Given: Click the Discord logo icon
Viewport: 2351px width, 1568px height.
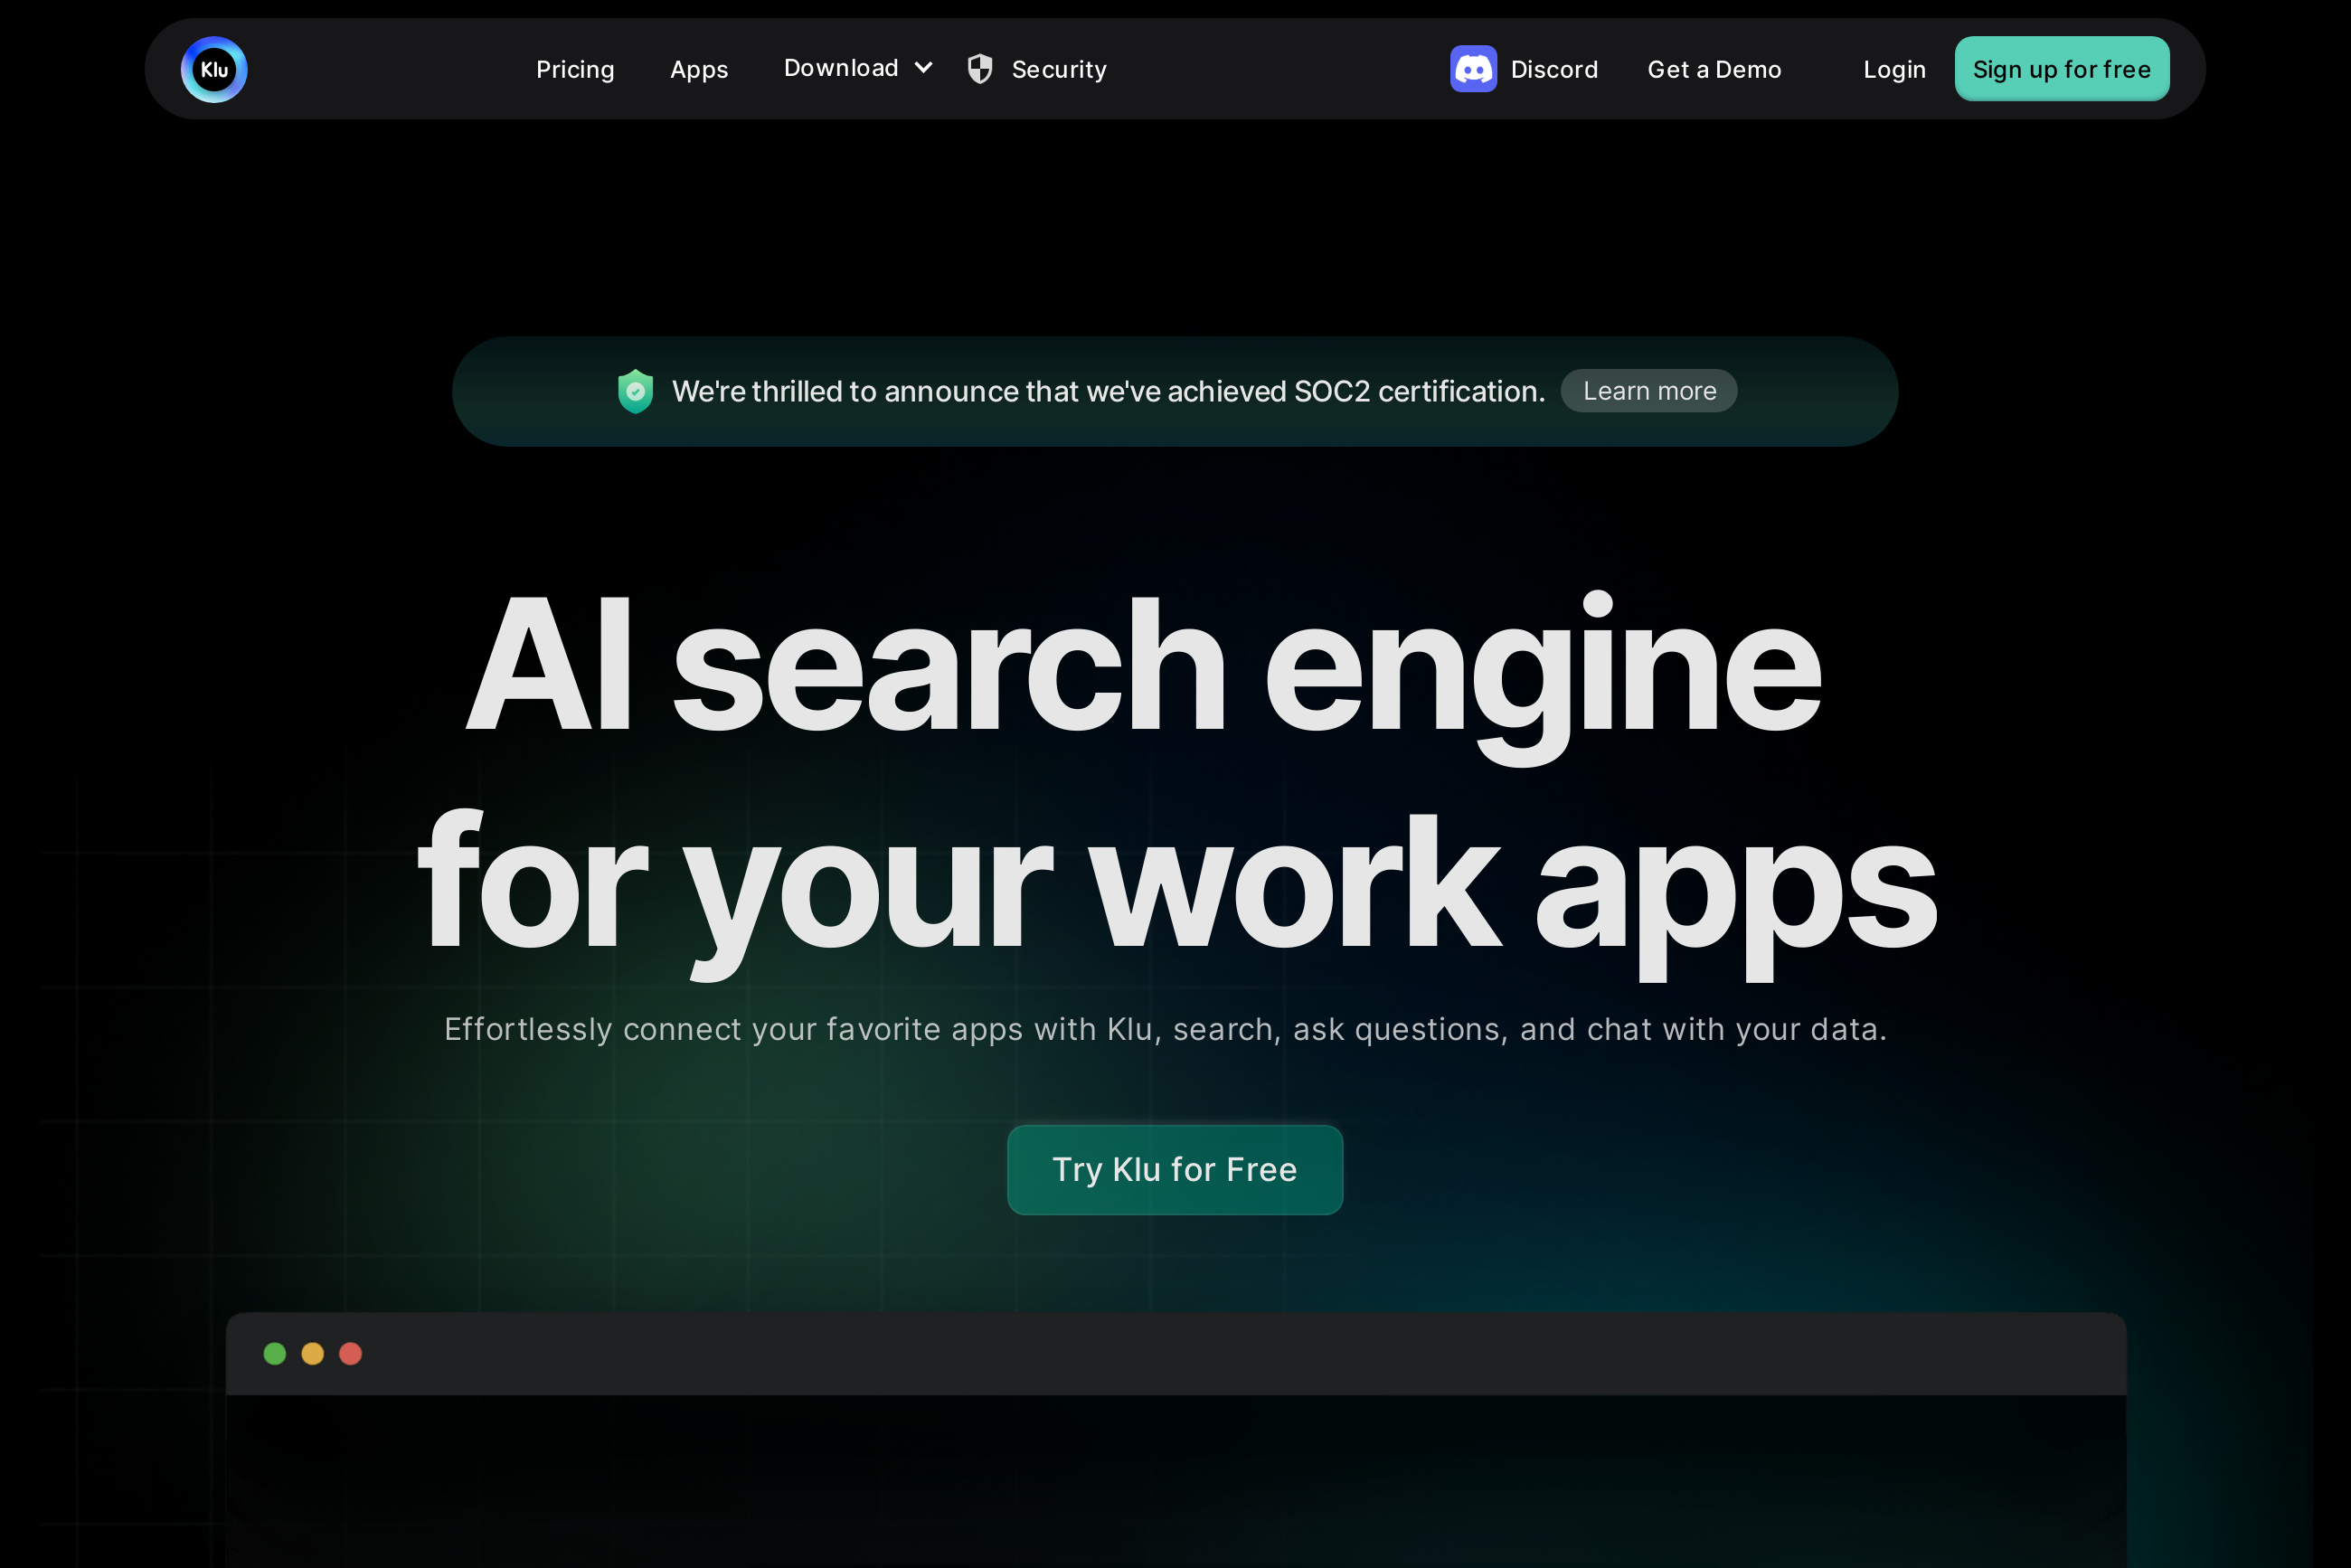Looking at the screenshot, I should pyautogui.click(x=1473, y=69).
